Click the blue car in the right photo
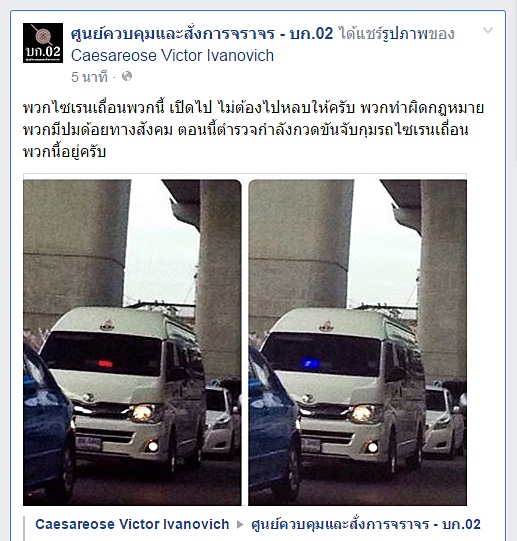The height and width of the screenshot is (541, 517). (x=274, y=424)
